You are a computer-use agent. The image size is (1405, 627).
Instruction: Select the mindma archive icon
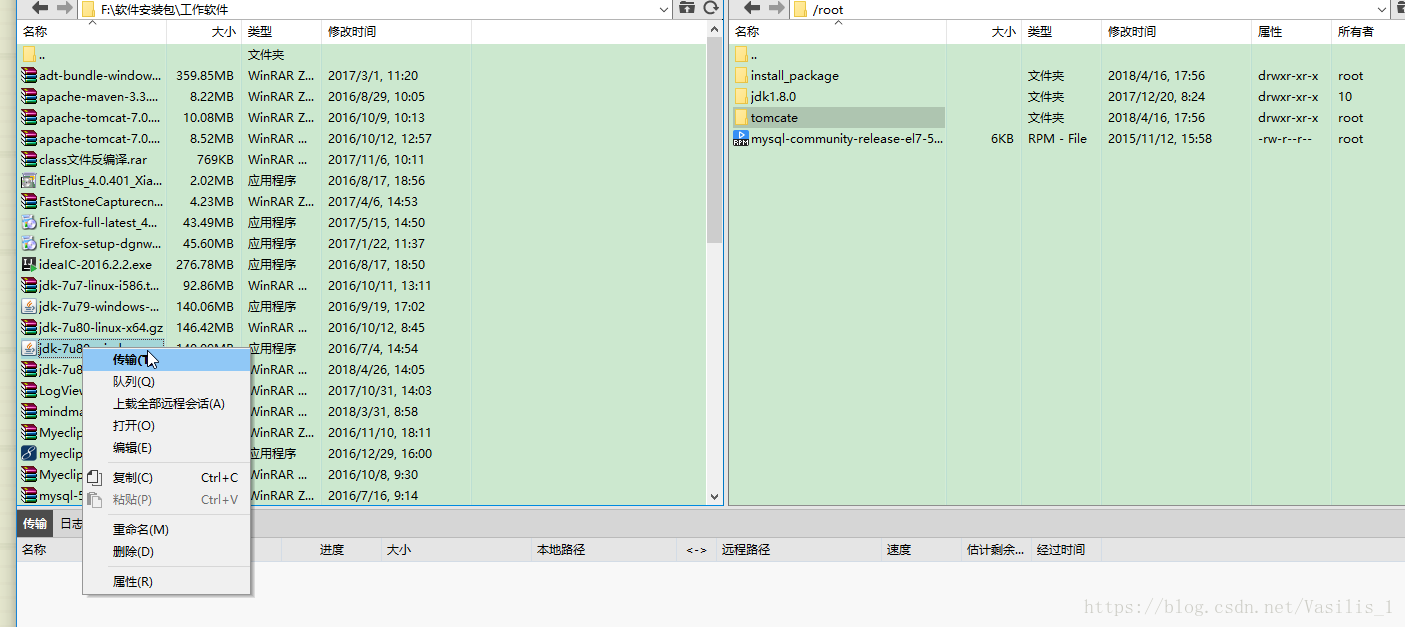click(x=29, y=412)
